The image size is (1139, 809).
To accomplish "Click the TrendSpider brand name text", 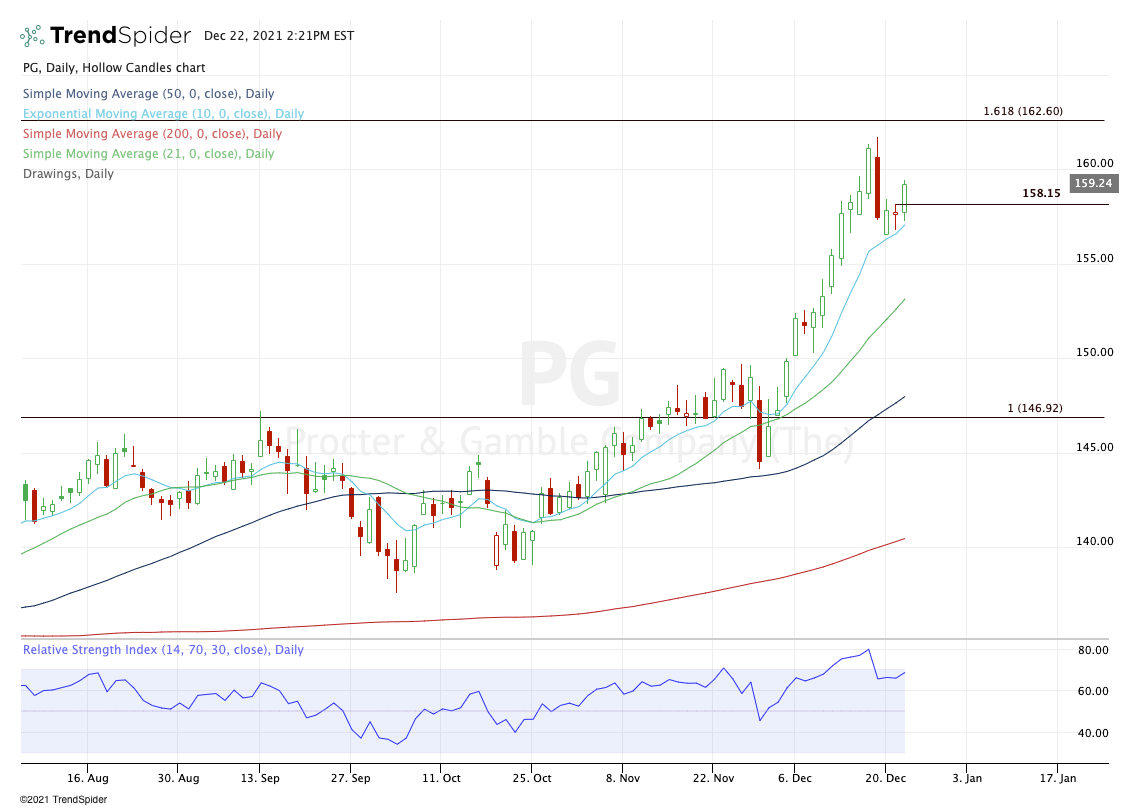I will pos(121,36).
